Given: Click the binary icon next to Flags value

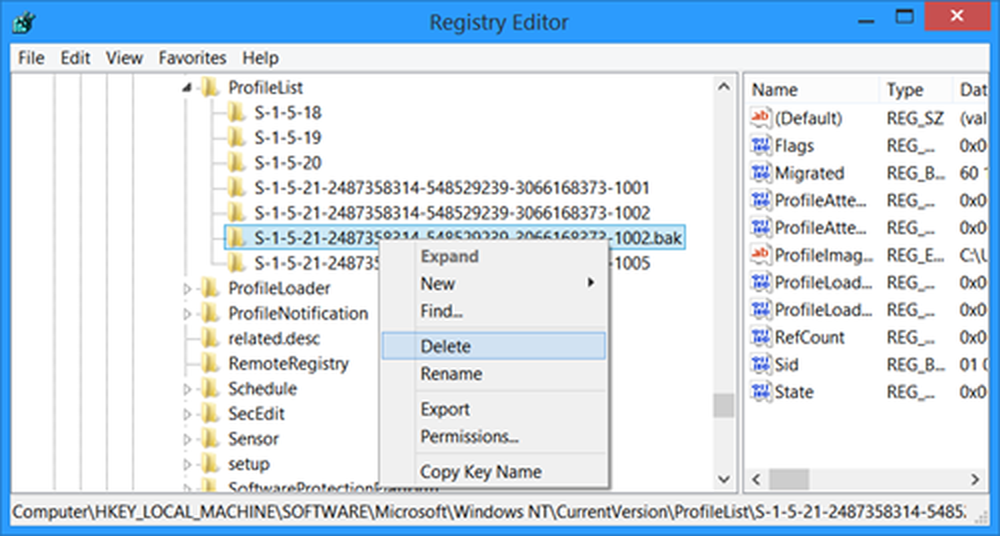Looking at the screenshot, I should coord(761,146).
